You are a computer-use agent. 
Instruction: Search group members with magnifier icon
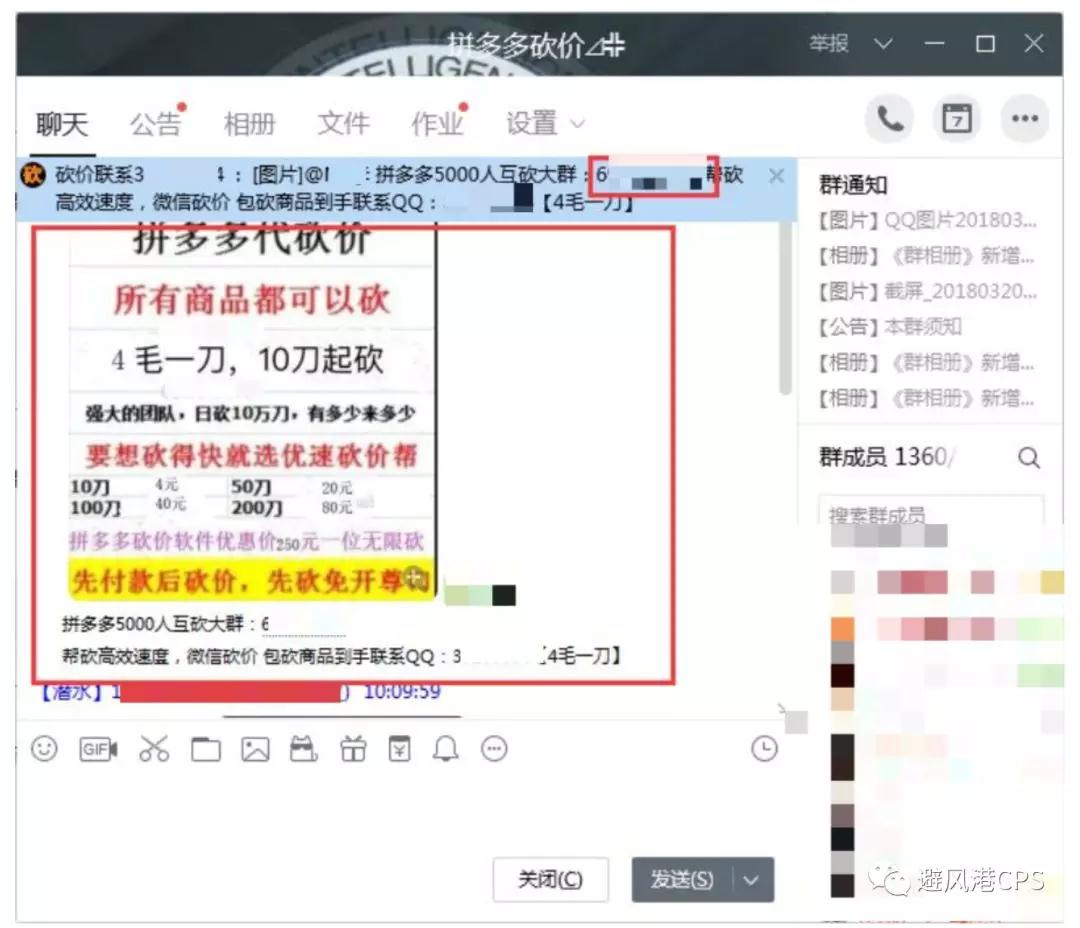click(x=1029, y=457)
